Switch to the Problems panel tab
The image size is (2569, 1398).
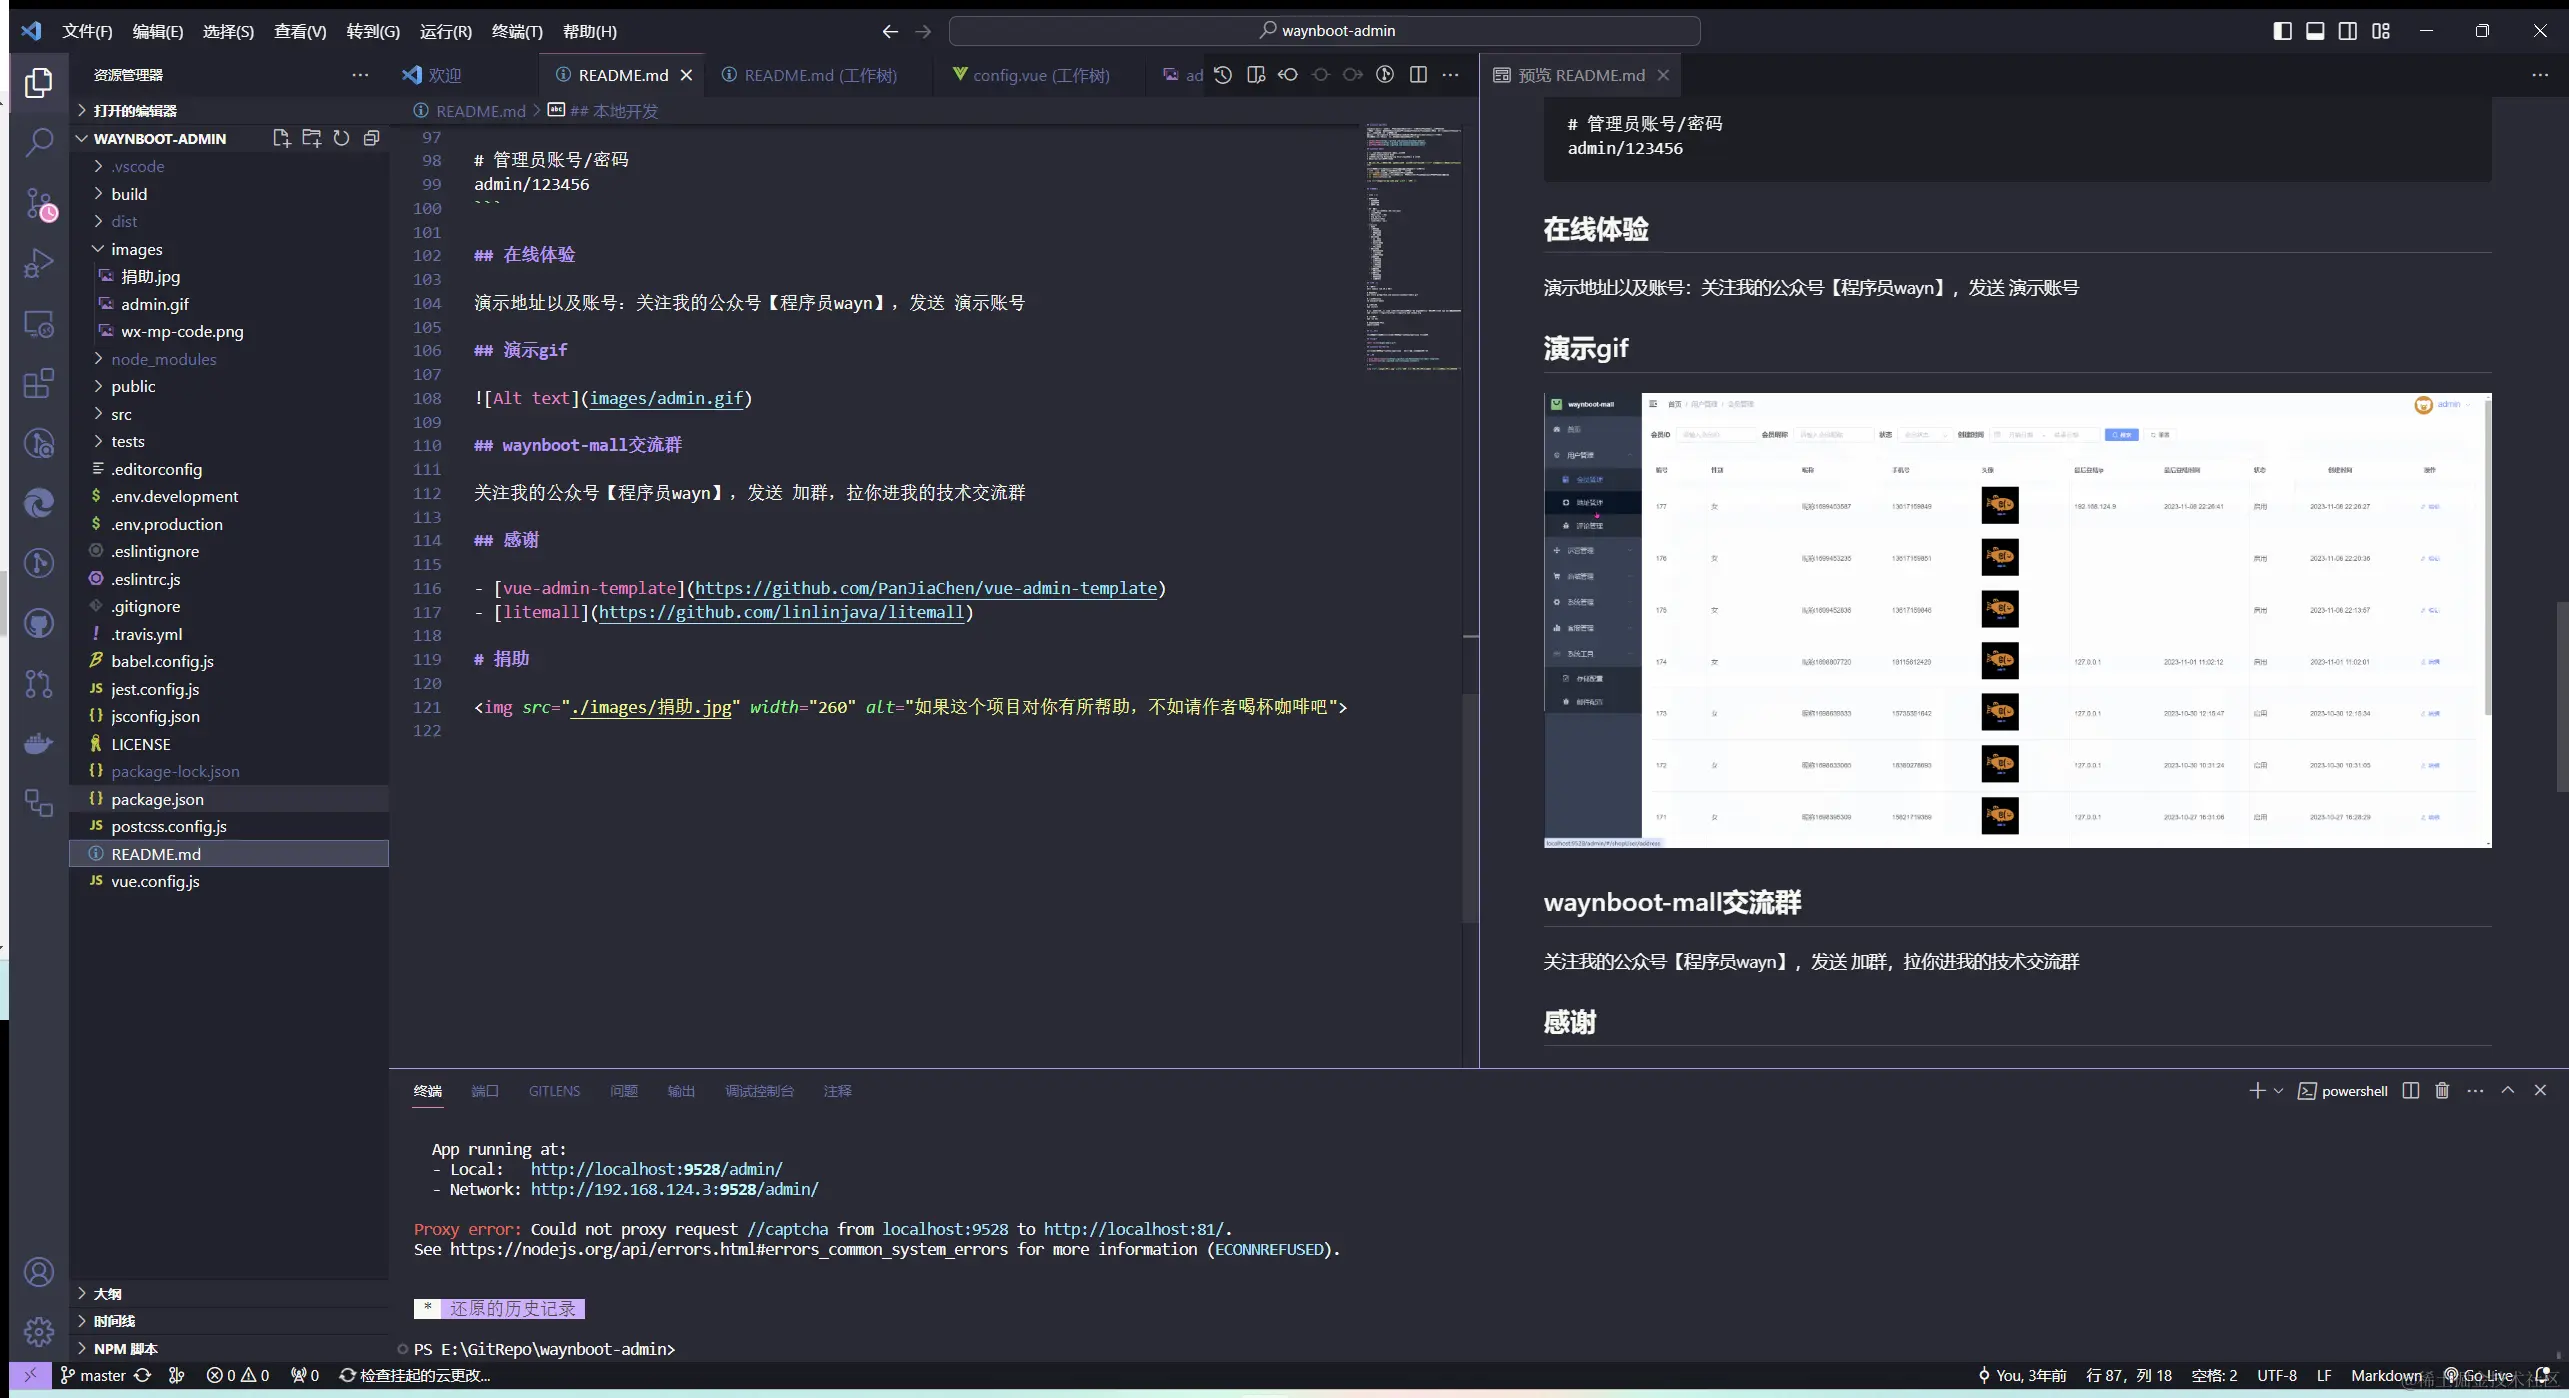coord(623,1091)
